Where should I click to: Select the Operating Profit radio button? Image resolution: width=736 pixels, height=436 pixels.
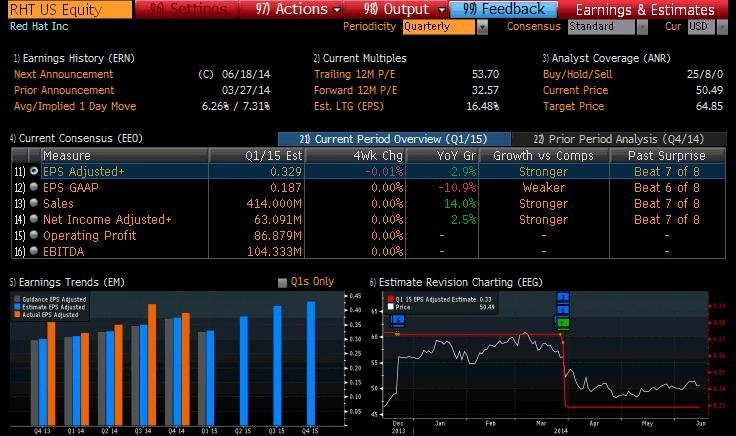[34, 235]
